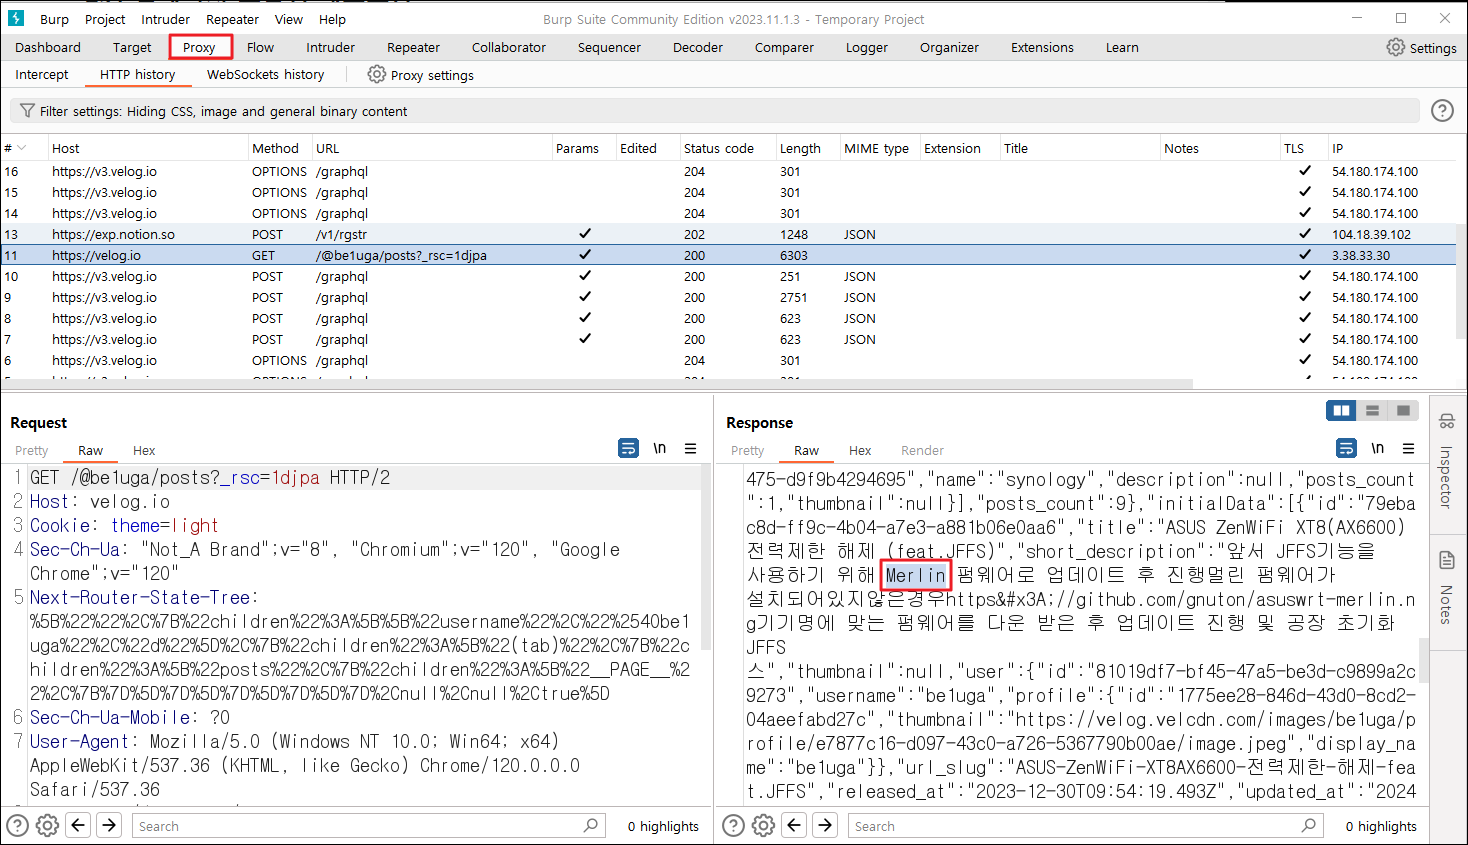This screenshot has width=1468, height=845.
Task: Select Request Hex view tab
Action: coord(144,450)
